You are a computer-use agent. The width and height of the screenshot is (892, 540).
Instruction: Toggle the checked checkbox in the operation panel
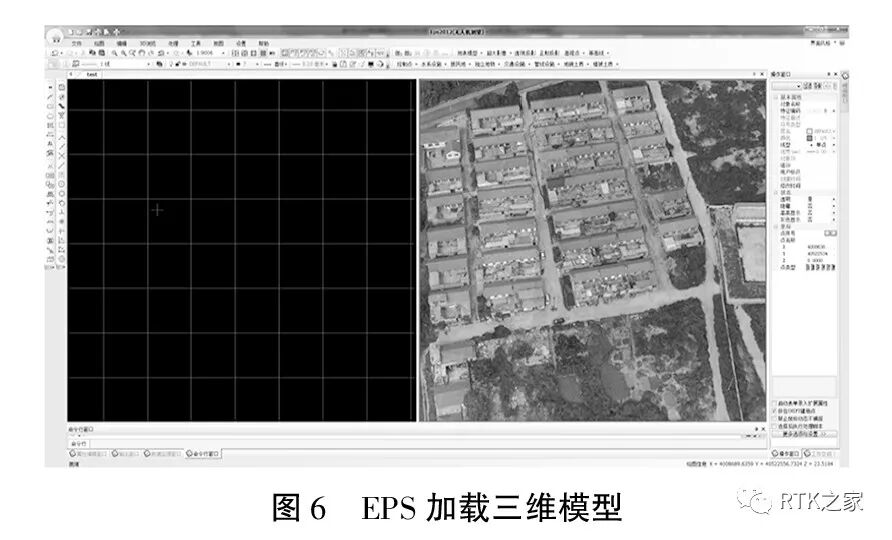coord(774,411)
